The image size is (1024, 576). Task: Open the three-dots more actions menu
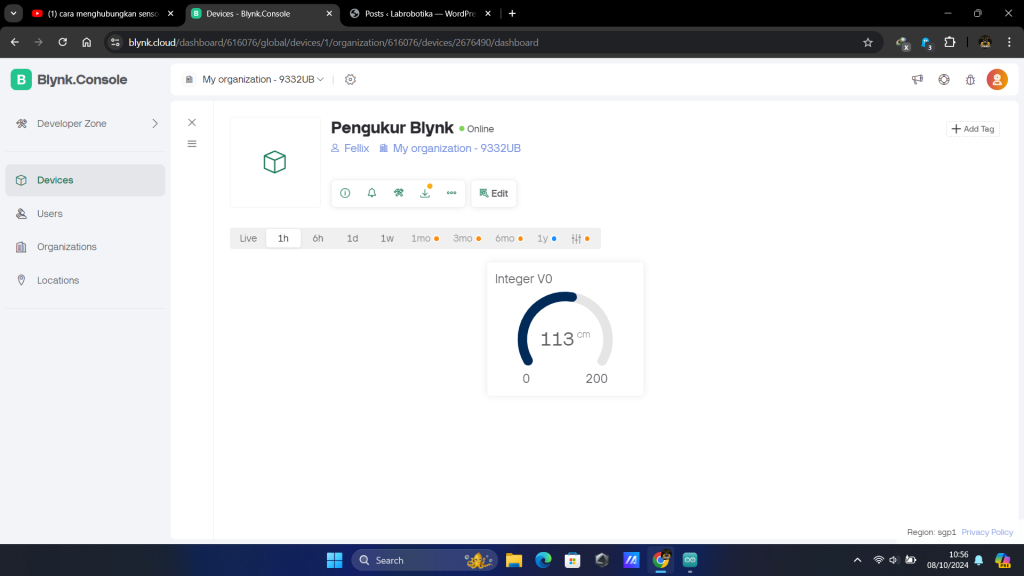tap(452, 193)
